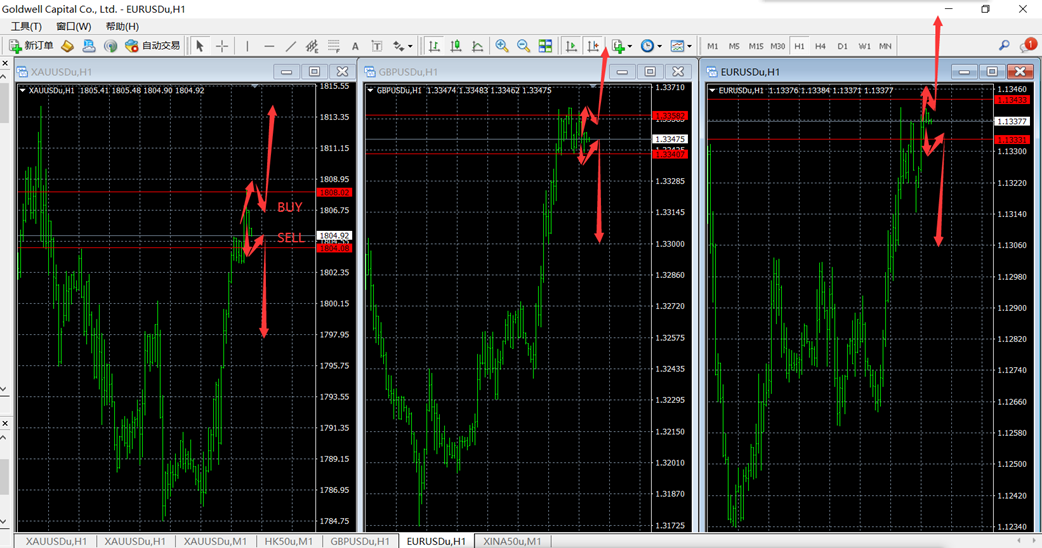The width and height of the screenshot is (1042, 548).
Task: Click the zoom out magnifier icon
Action: pos(523,46)
